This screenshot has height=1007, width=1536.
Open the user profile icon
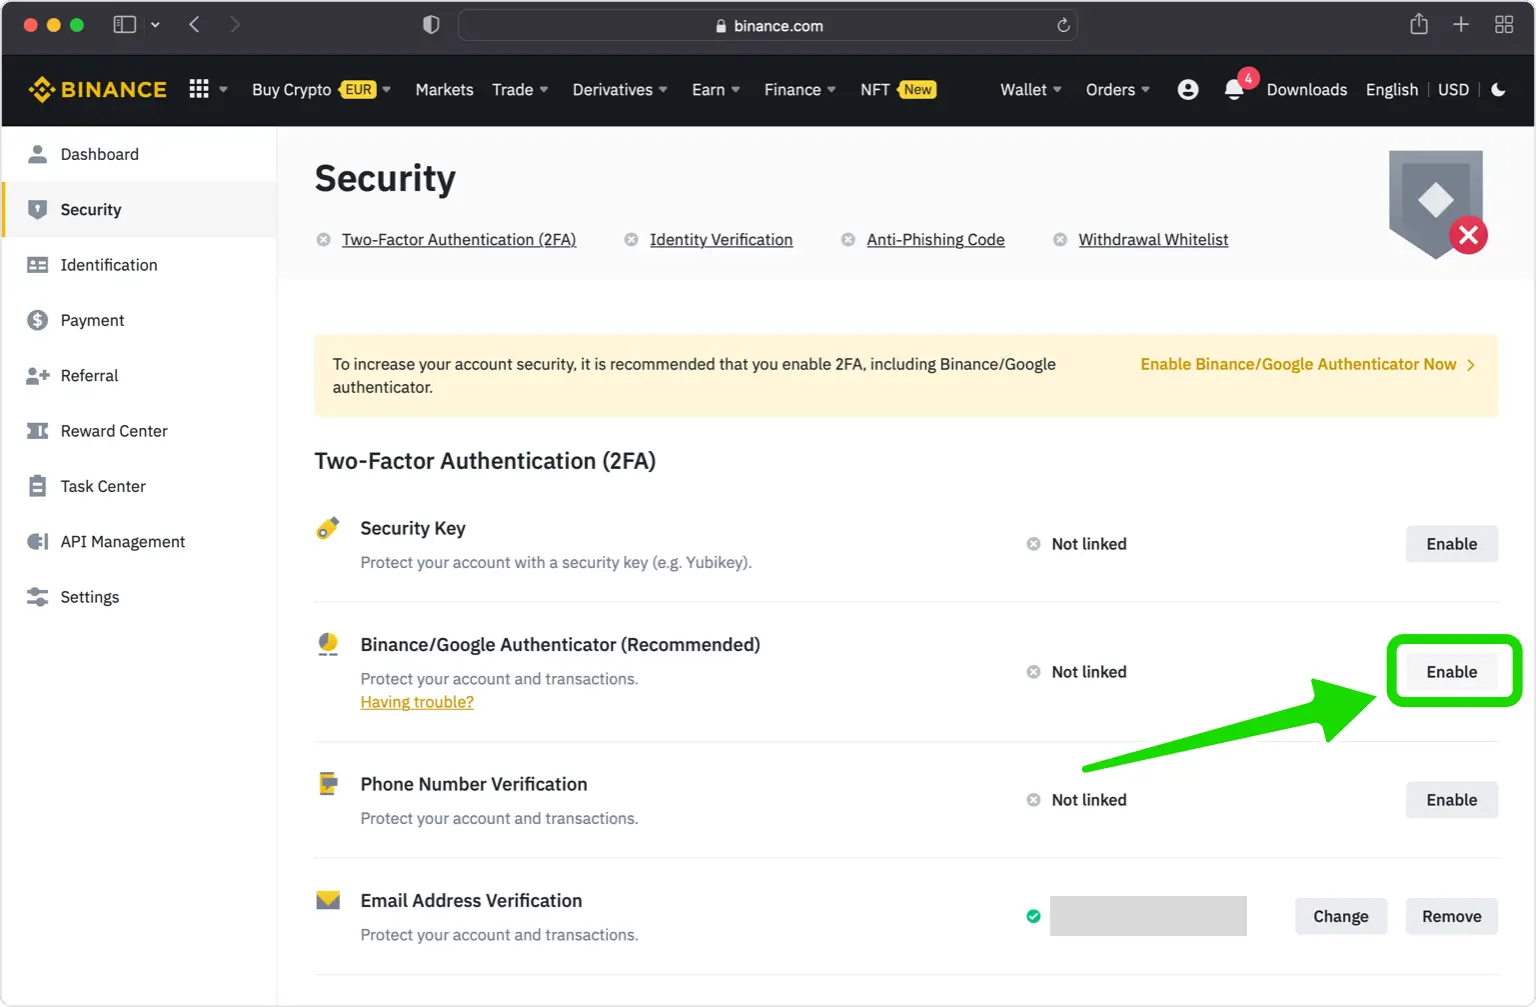pyautogui.click(x=1187, y=90)
